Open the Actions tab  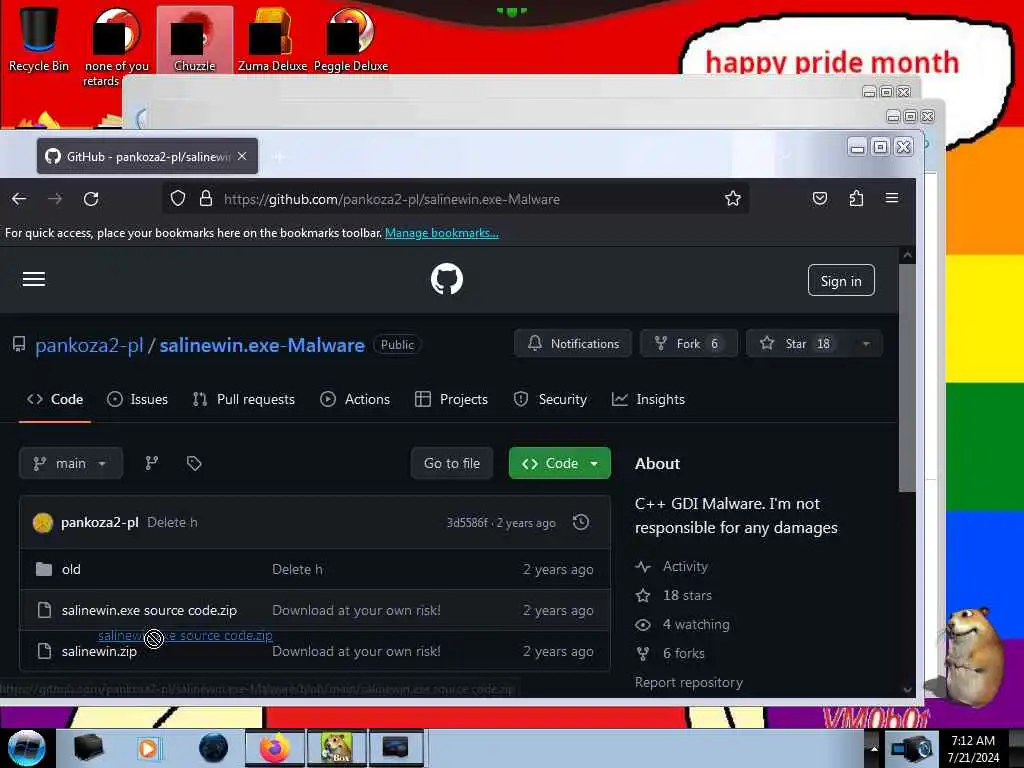(355, 399)
